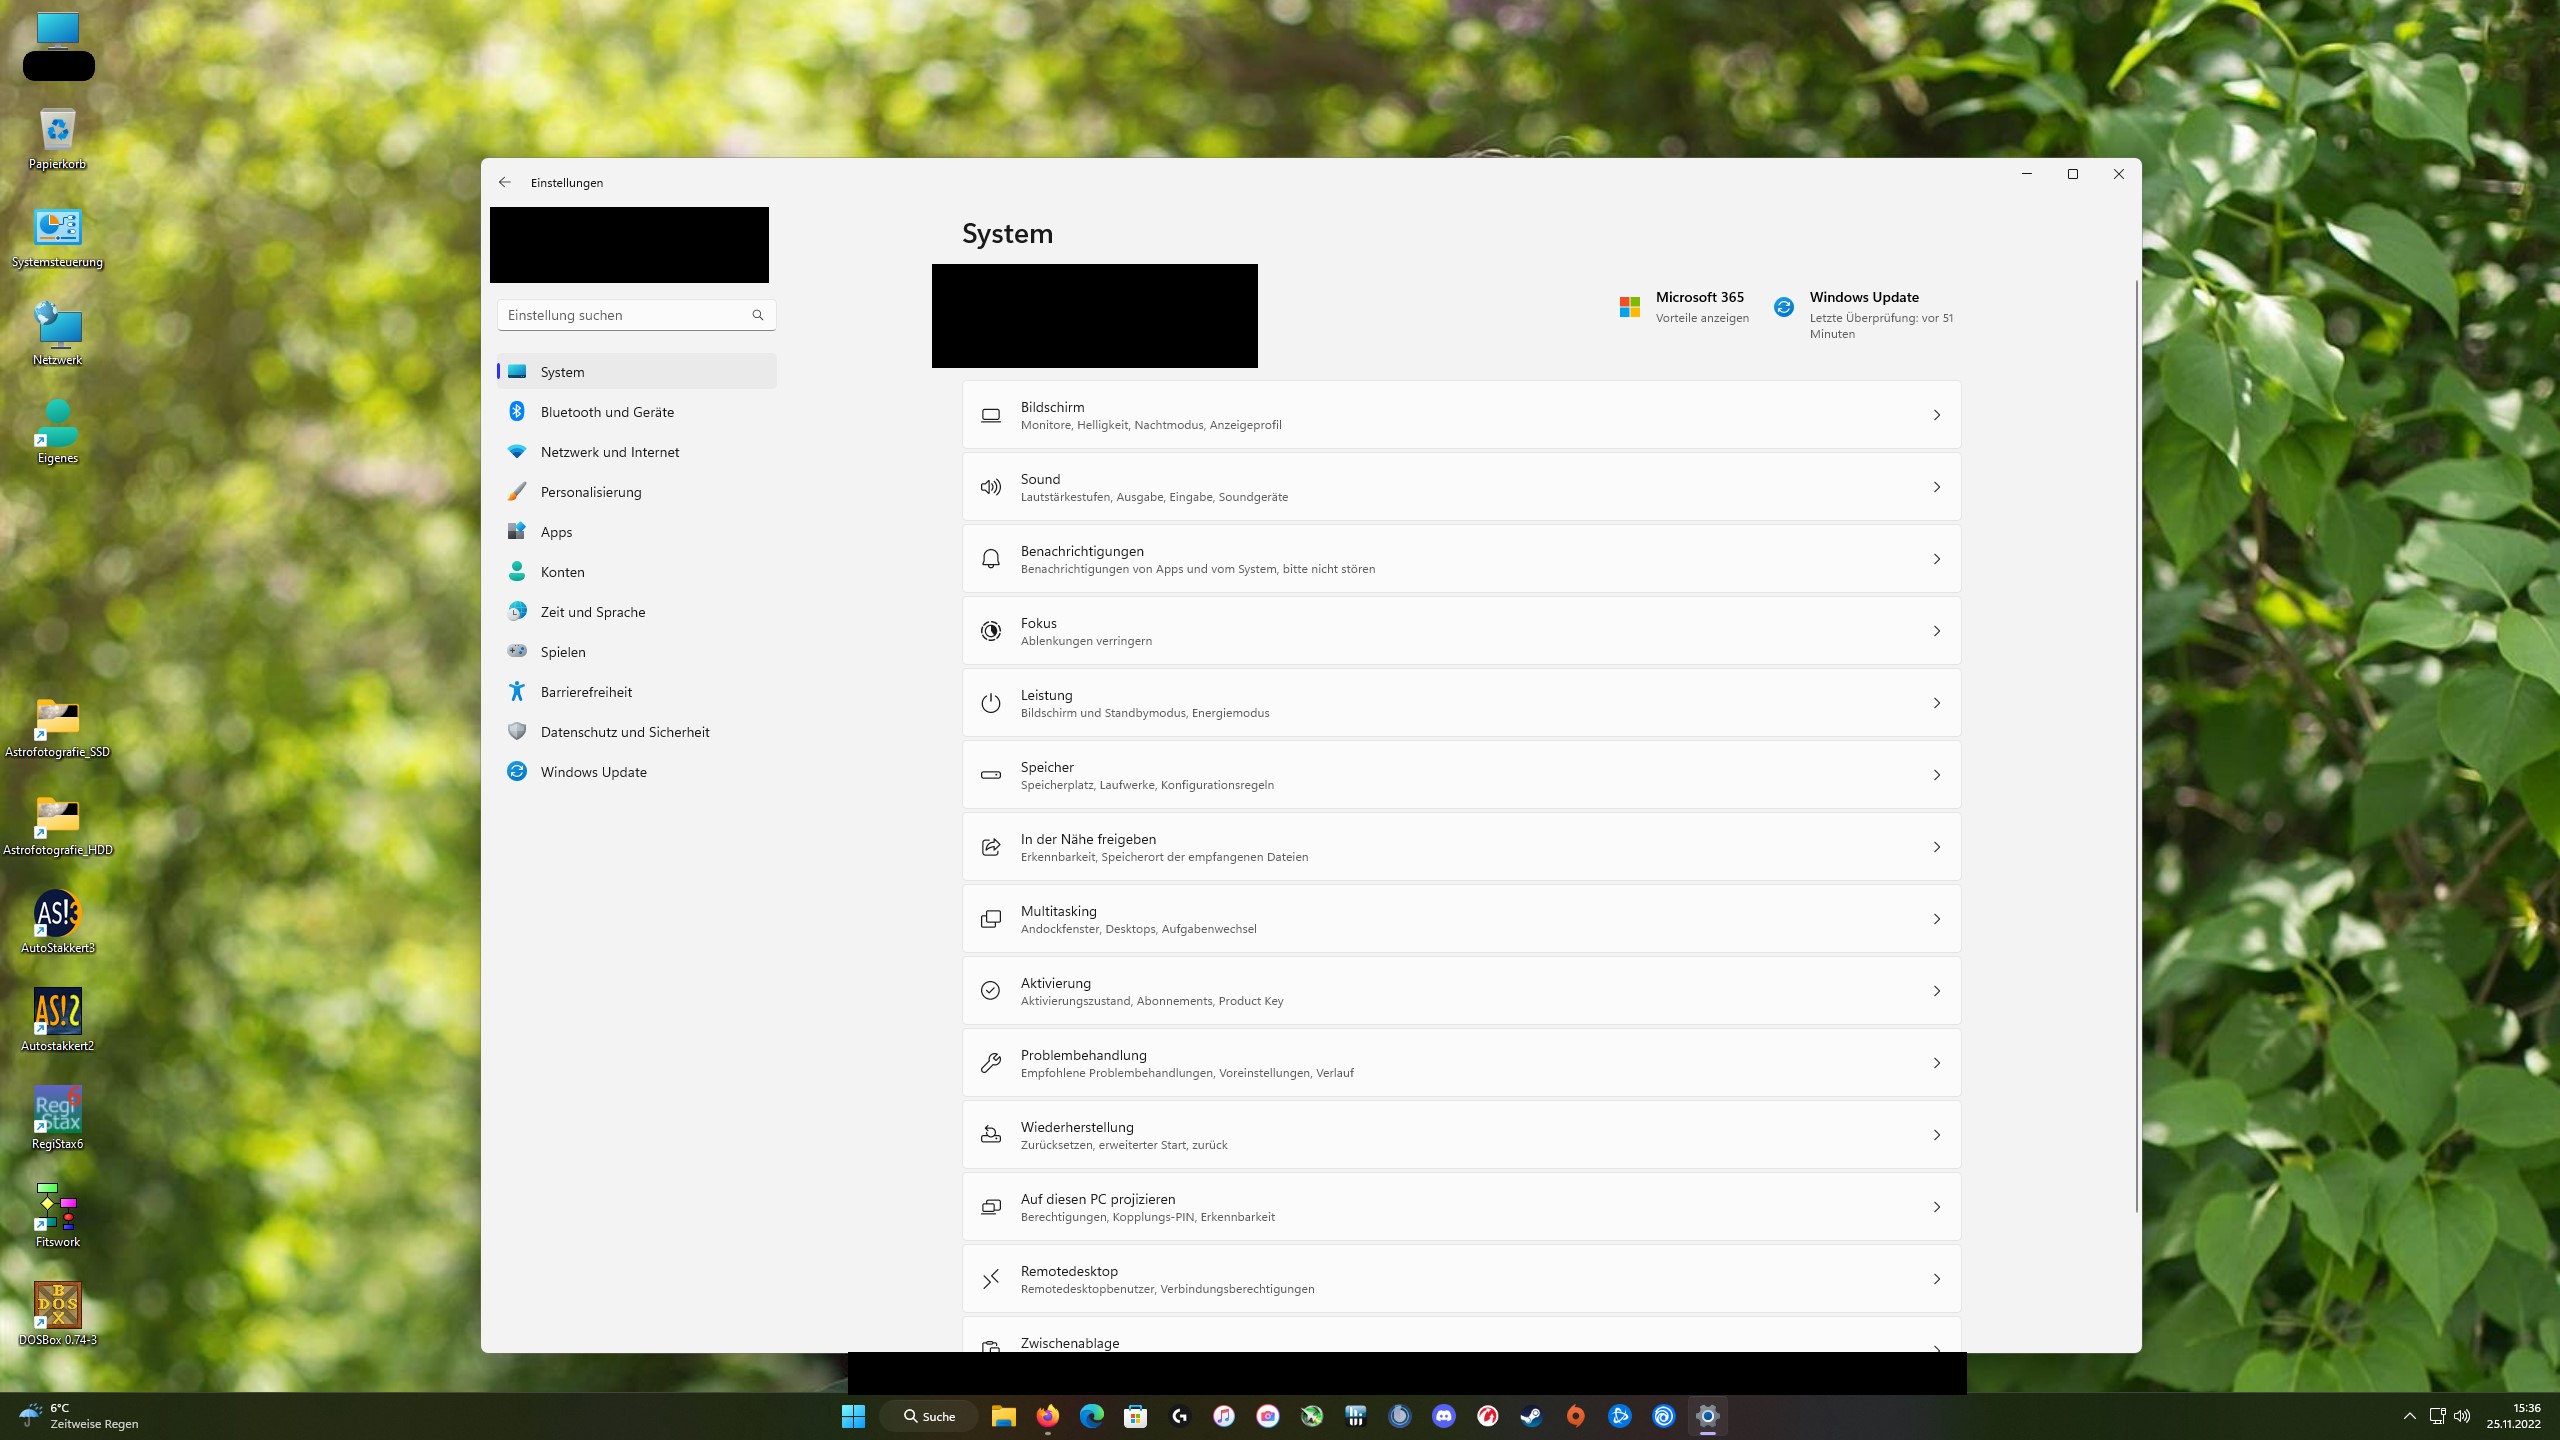Click the settings window vertical scrollbar
2560x1440 pixels.
(2136, 745)
